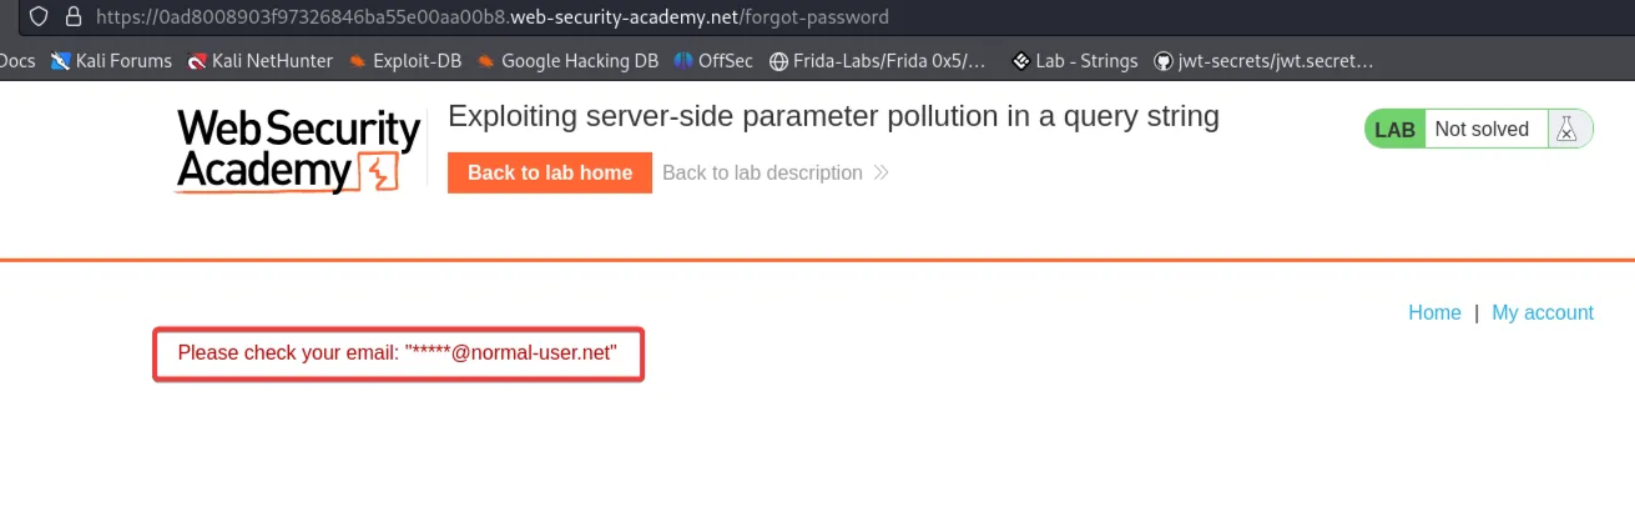Open the Docs bookmark
The height and width of the screenshot is (521, 1635).
[17, 61]
